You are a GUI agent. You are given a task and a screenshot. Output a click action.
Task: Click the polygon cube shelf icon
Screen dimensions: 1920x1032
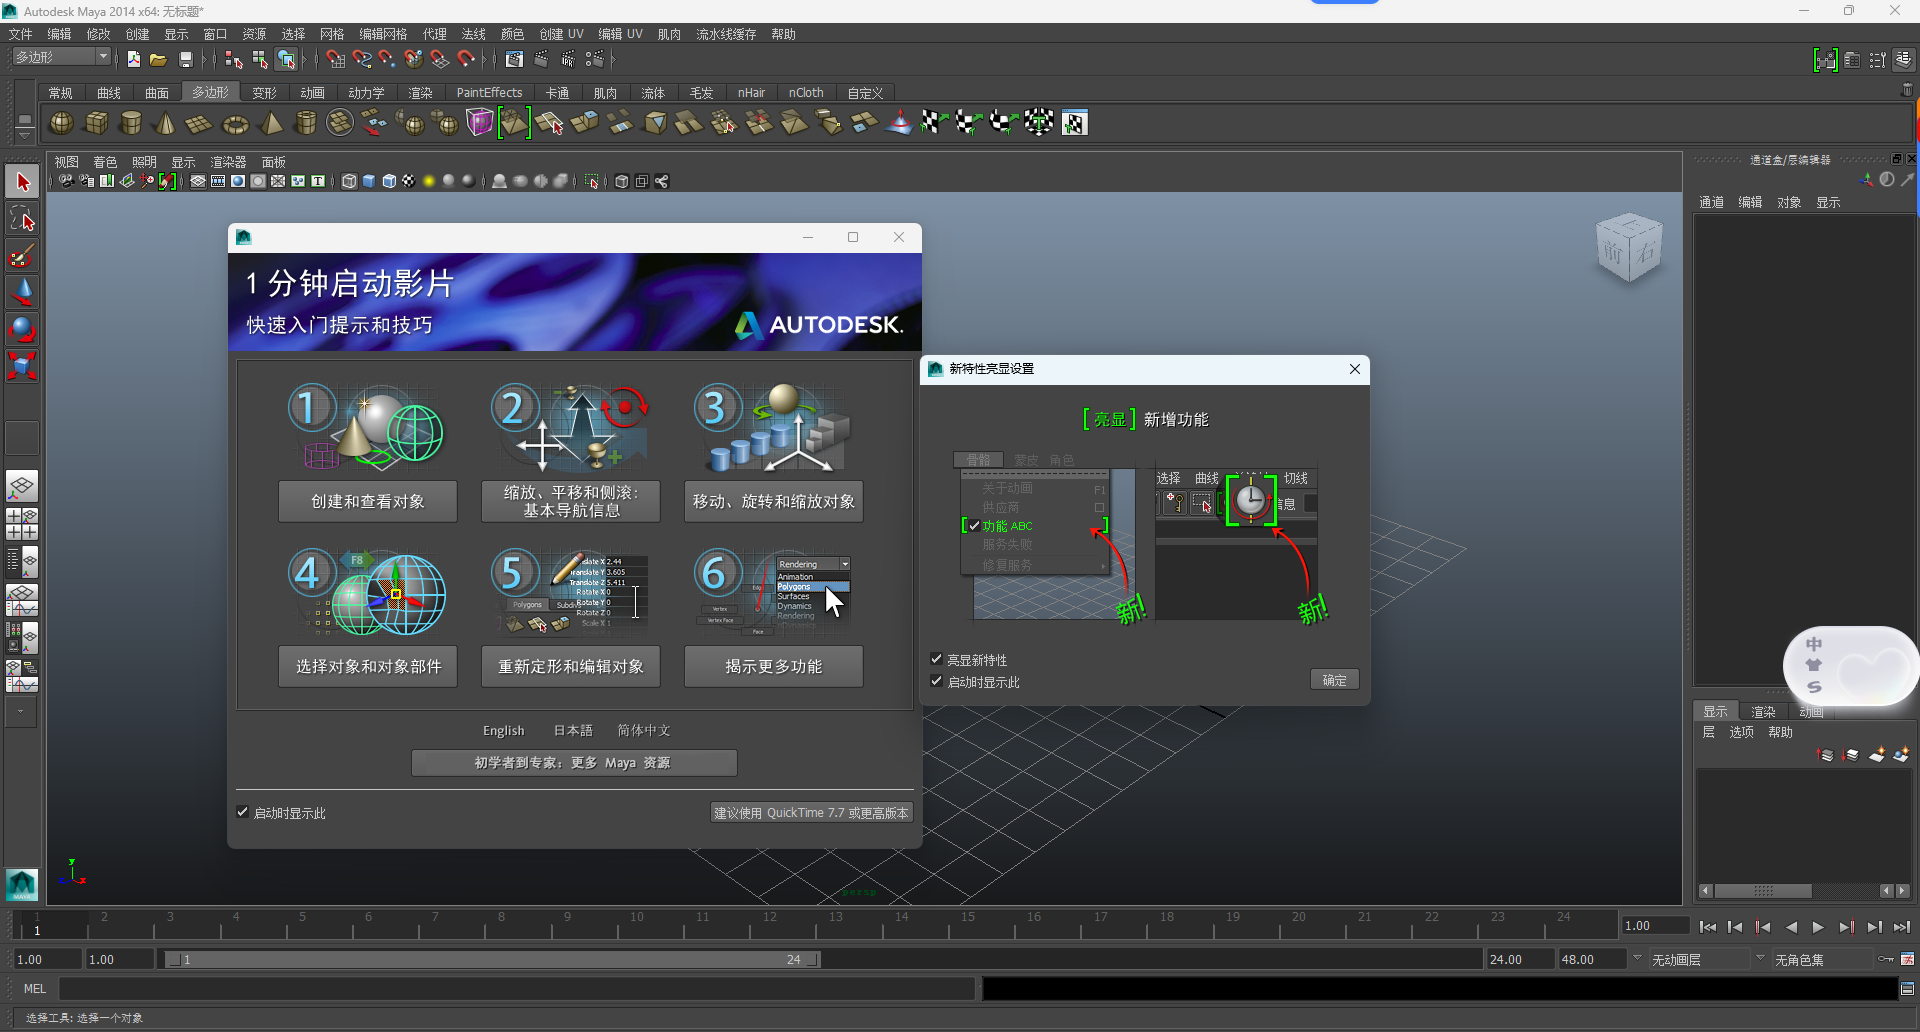coord(96,123)
